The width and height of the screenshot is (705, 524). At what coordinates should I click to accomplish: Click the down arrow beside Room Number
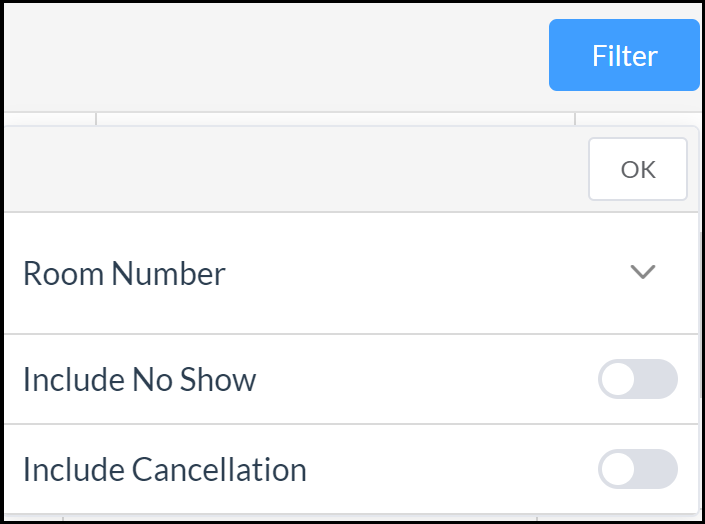[x=642, y=272]
